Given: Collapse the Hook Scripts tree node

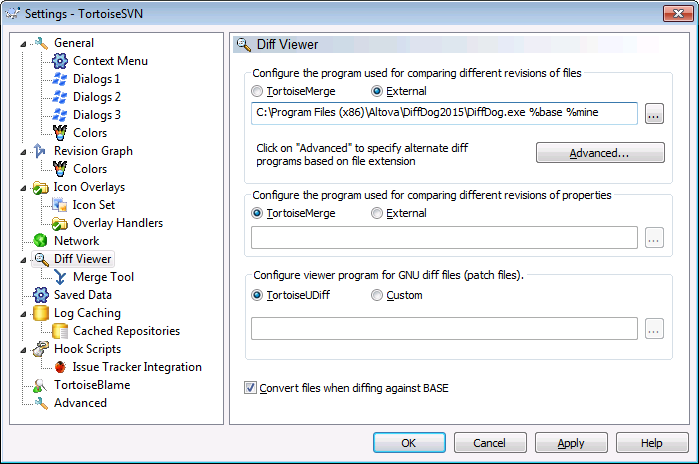Looking at the screenshot, I should pyautogui.click(x=24, y=349).
